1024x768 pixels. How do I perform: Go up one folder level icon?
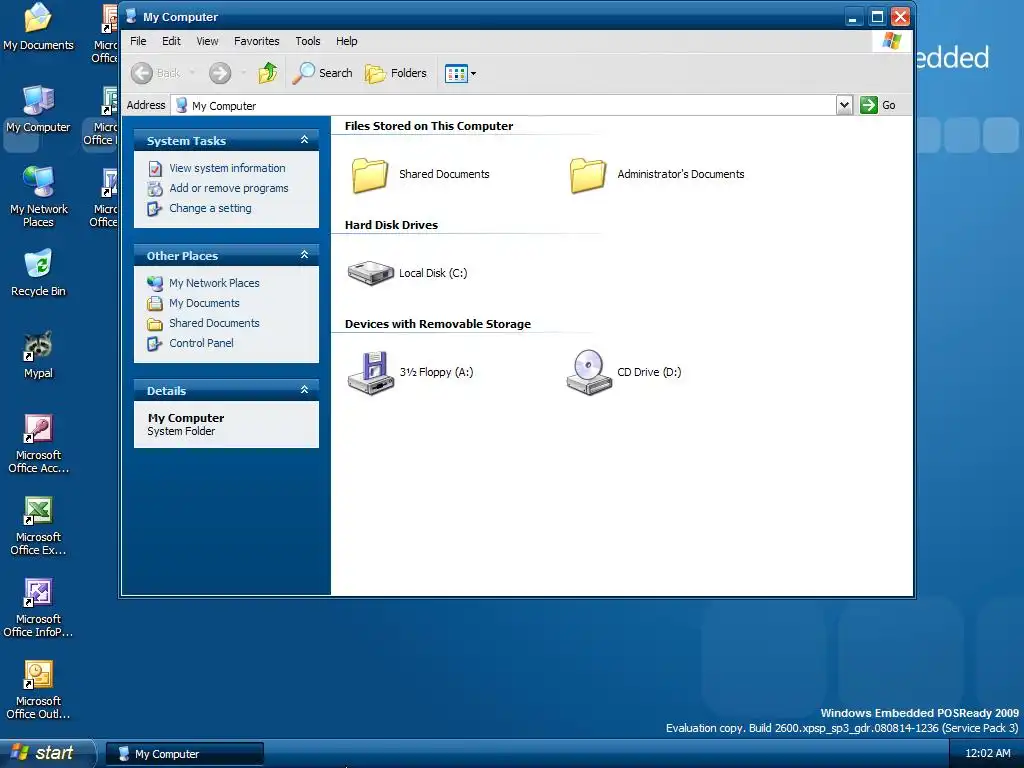[268, 73]
